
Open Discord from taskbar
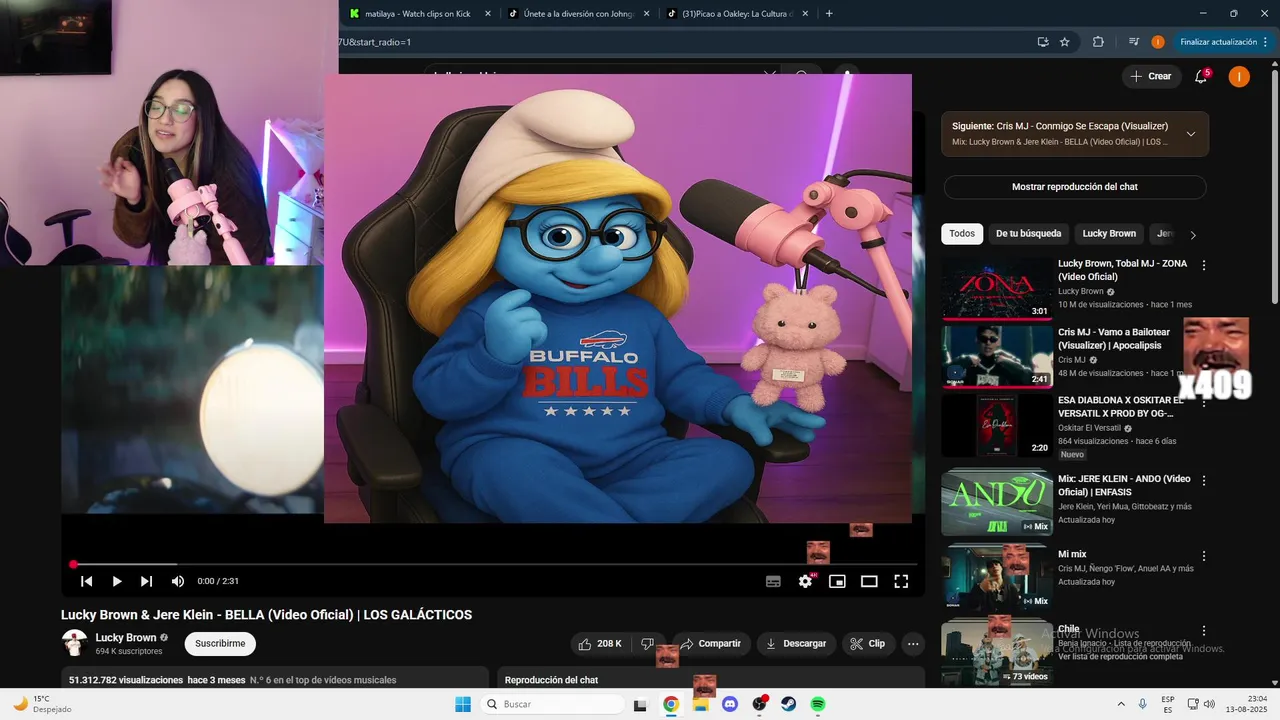[730, 704]
